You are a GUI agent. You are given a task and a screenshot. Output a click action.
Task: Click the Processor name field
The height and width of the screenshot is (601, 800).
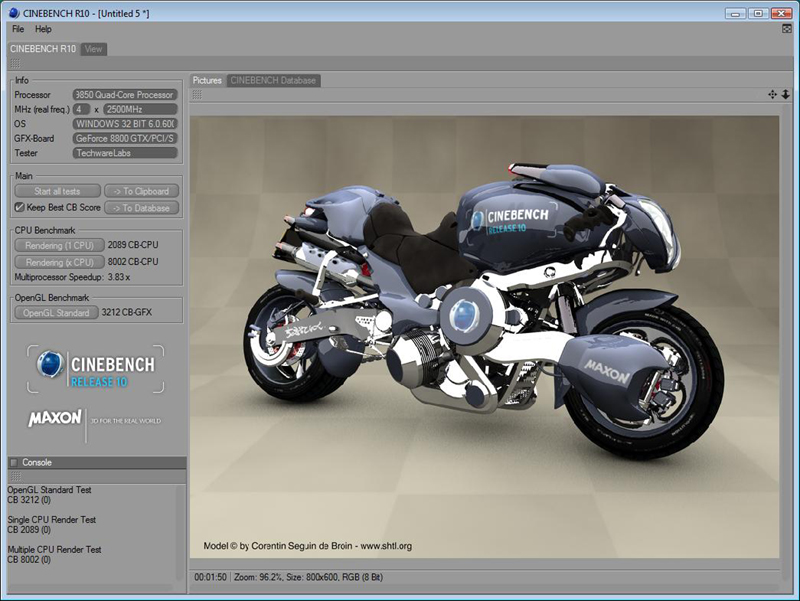point(125,95)
